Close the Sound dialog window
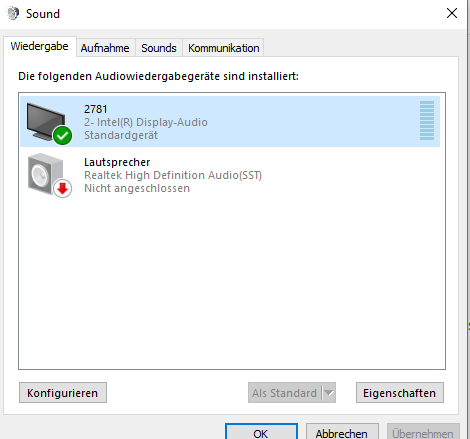 (x=452, y=13)
